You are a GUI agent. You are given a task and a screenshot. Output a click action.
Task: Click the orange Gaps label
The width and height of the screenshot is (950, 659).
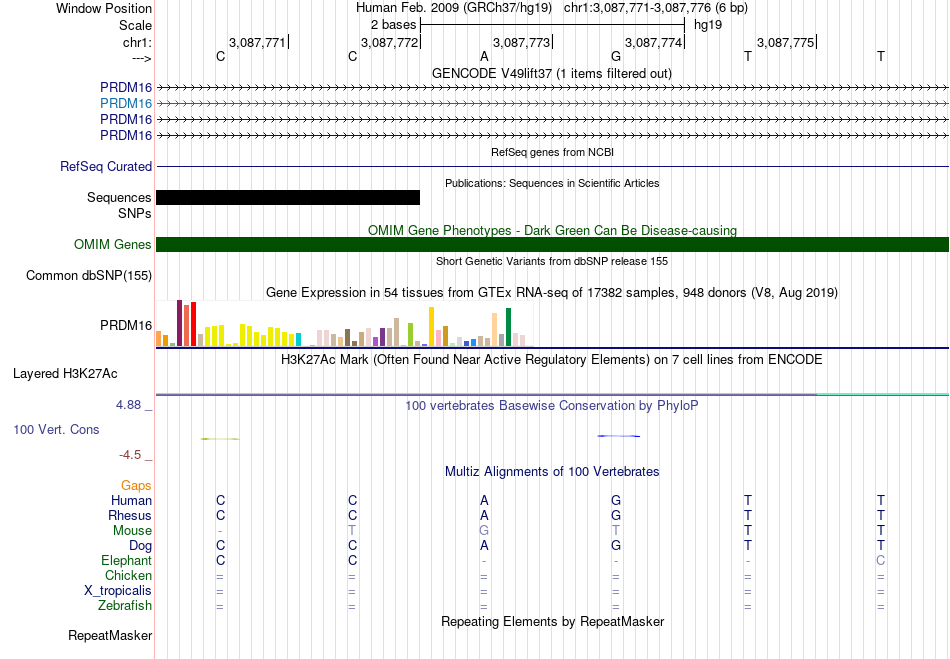click(136, 485)
